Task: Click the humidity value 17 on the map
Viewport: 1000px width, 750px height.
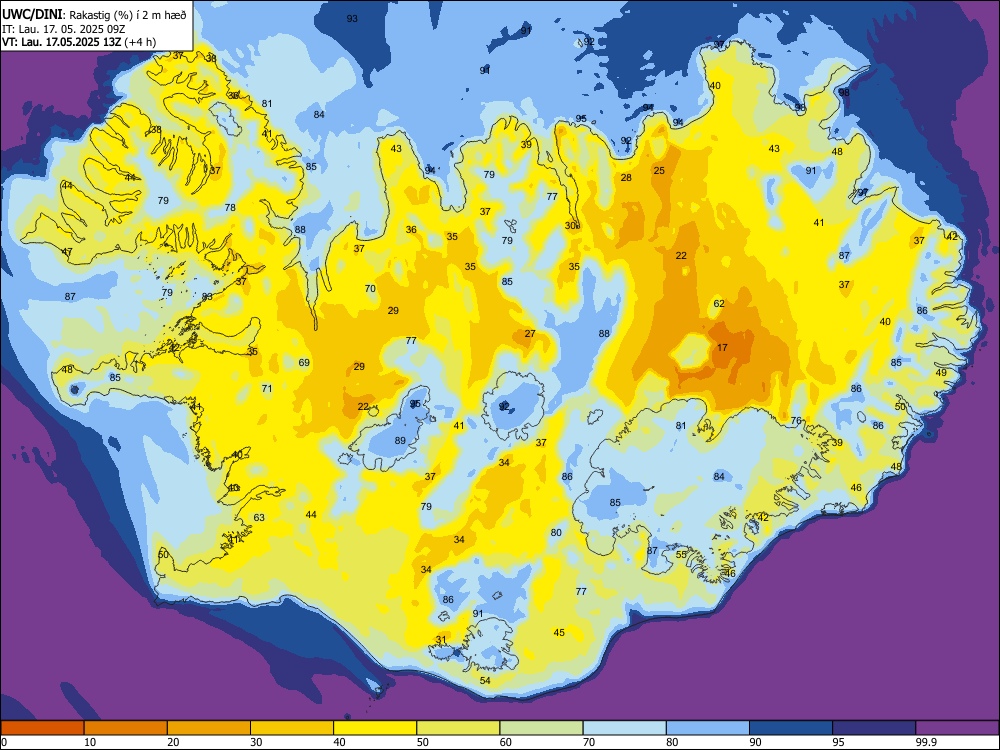Action: [x=722, y=348]
